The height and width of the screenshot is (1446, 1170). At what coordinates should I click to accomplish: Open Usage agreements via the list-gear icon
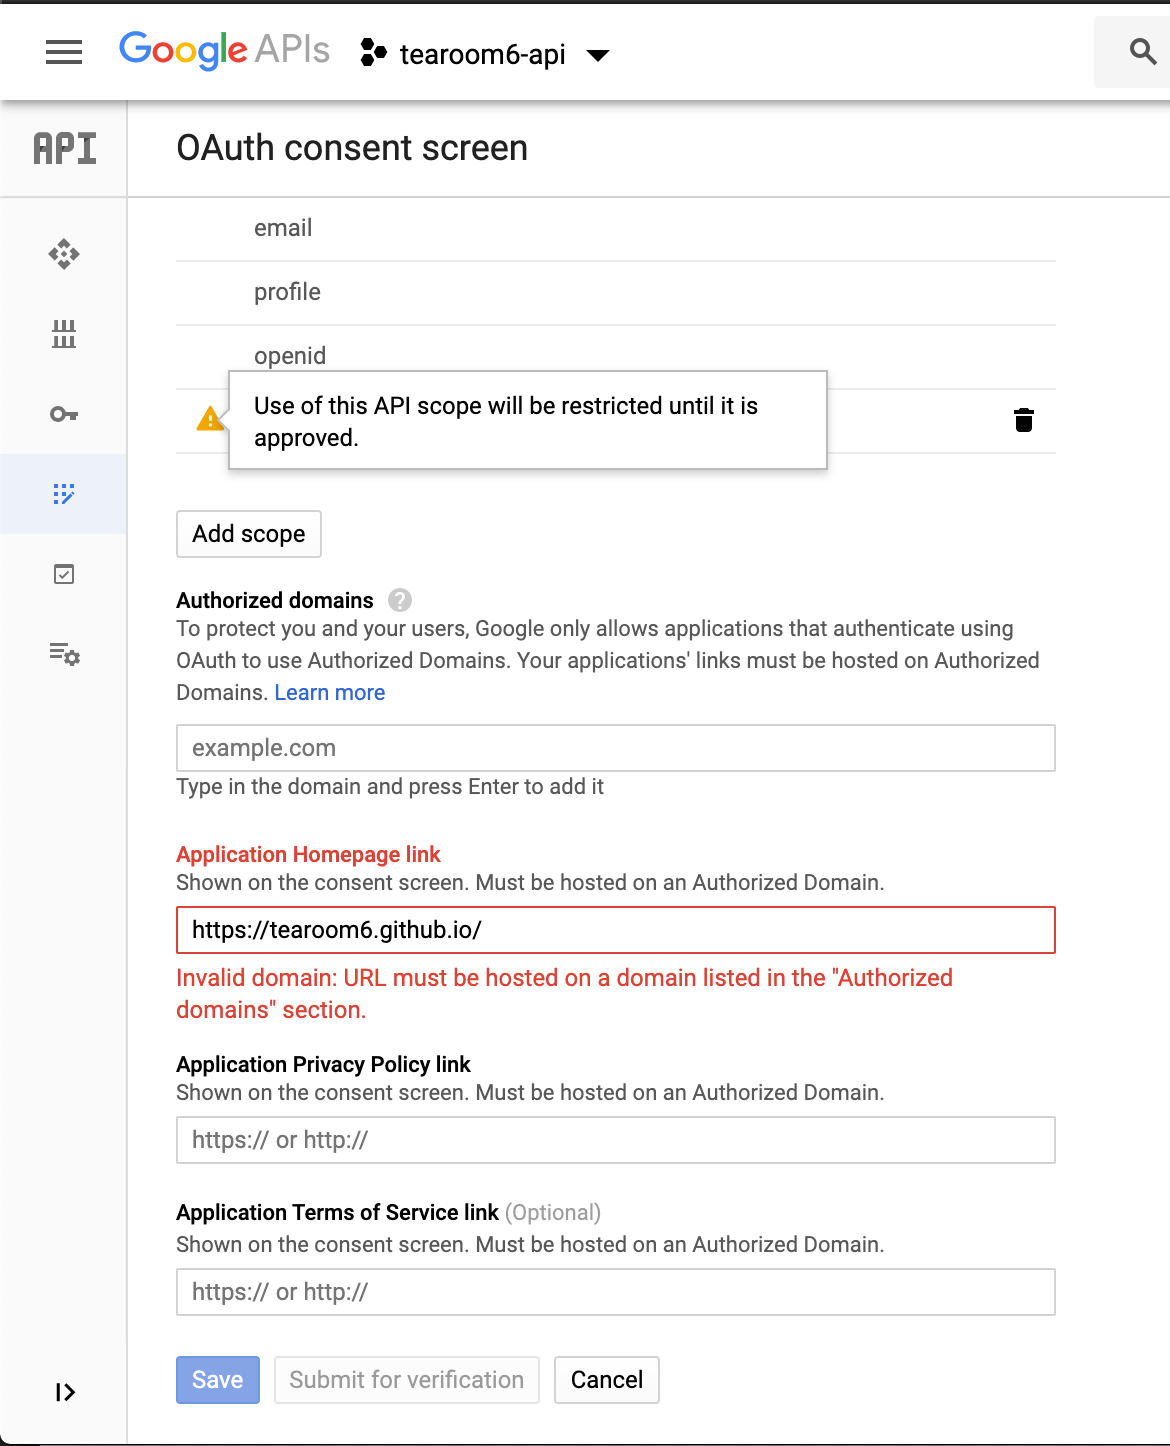pos(63,655)
